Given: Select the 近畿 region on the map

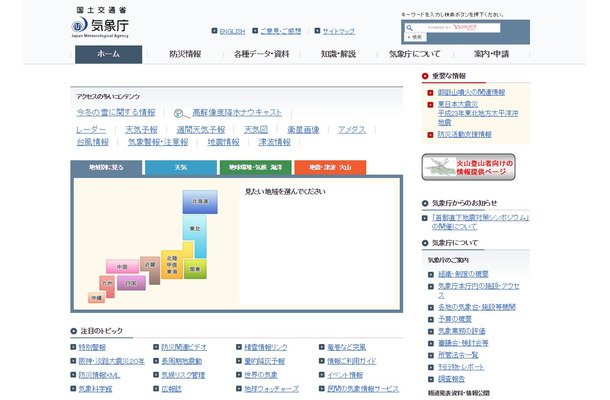Looking at the screenshot, I should 151,265.
